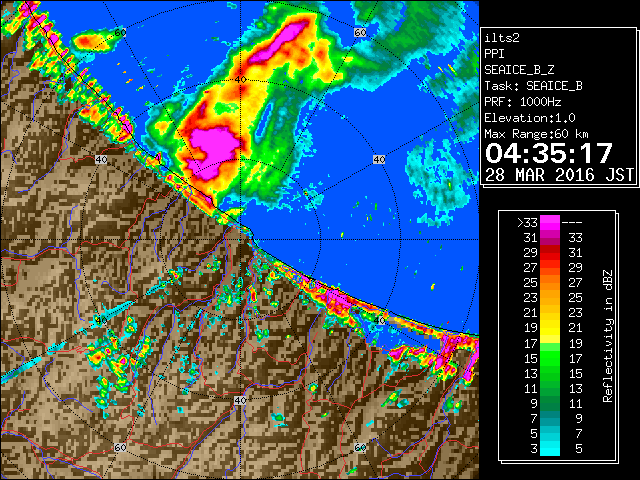Select the 'Task: SEAICE_B' line
Viewport: 640px width, 480px height.
click(533, 86)
